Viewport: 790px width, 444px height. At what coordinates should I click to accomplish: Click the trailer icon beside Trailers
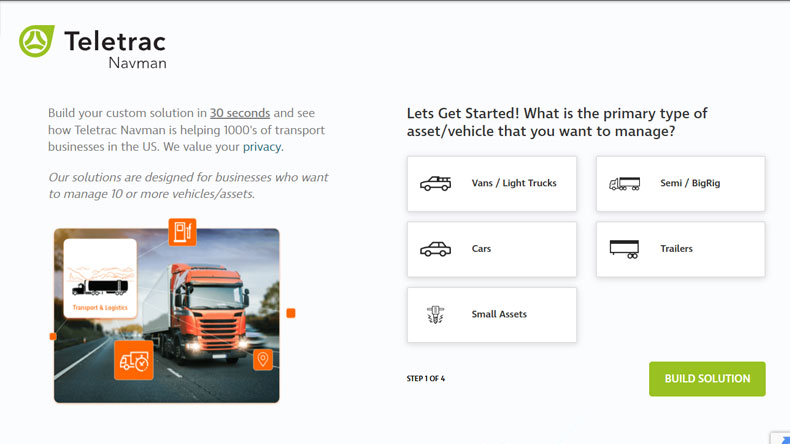(x=624, y=249)
